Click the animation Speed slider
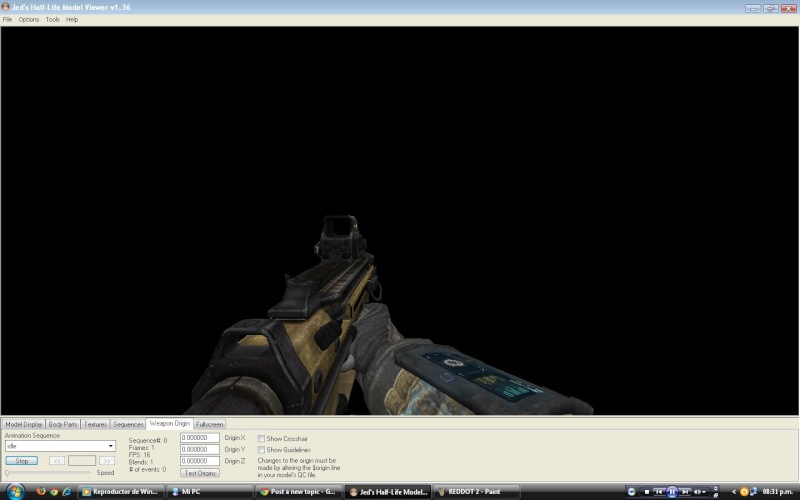The width and height of the screenshot is (800, 500). (x=48, y=473)
